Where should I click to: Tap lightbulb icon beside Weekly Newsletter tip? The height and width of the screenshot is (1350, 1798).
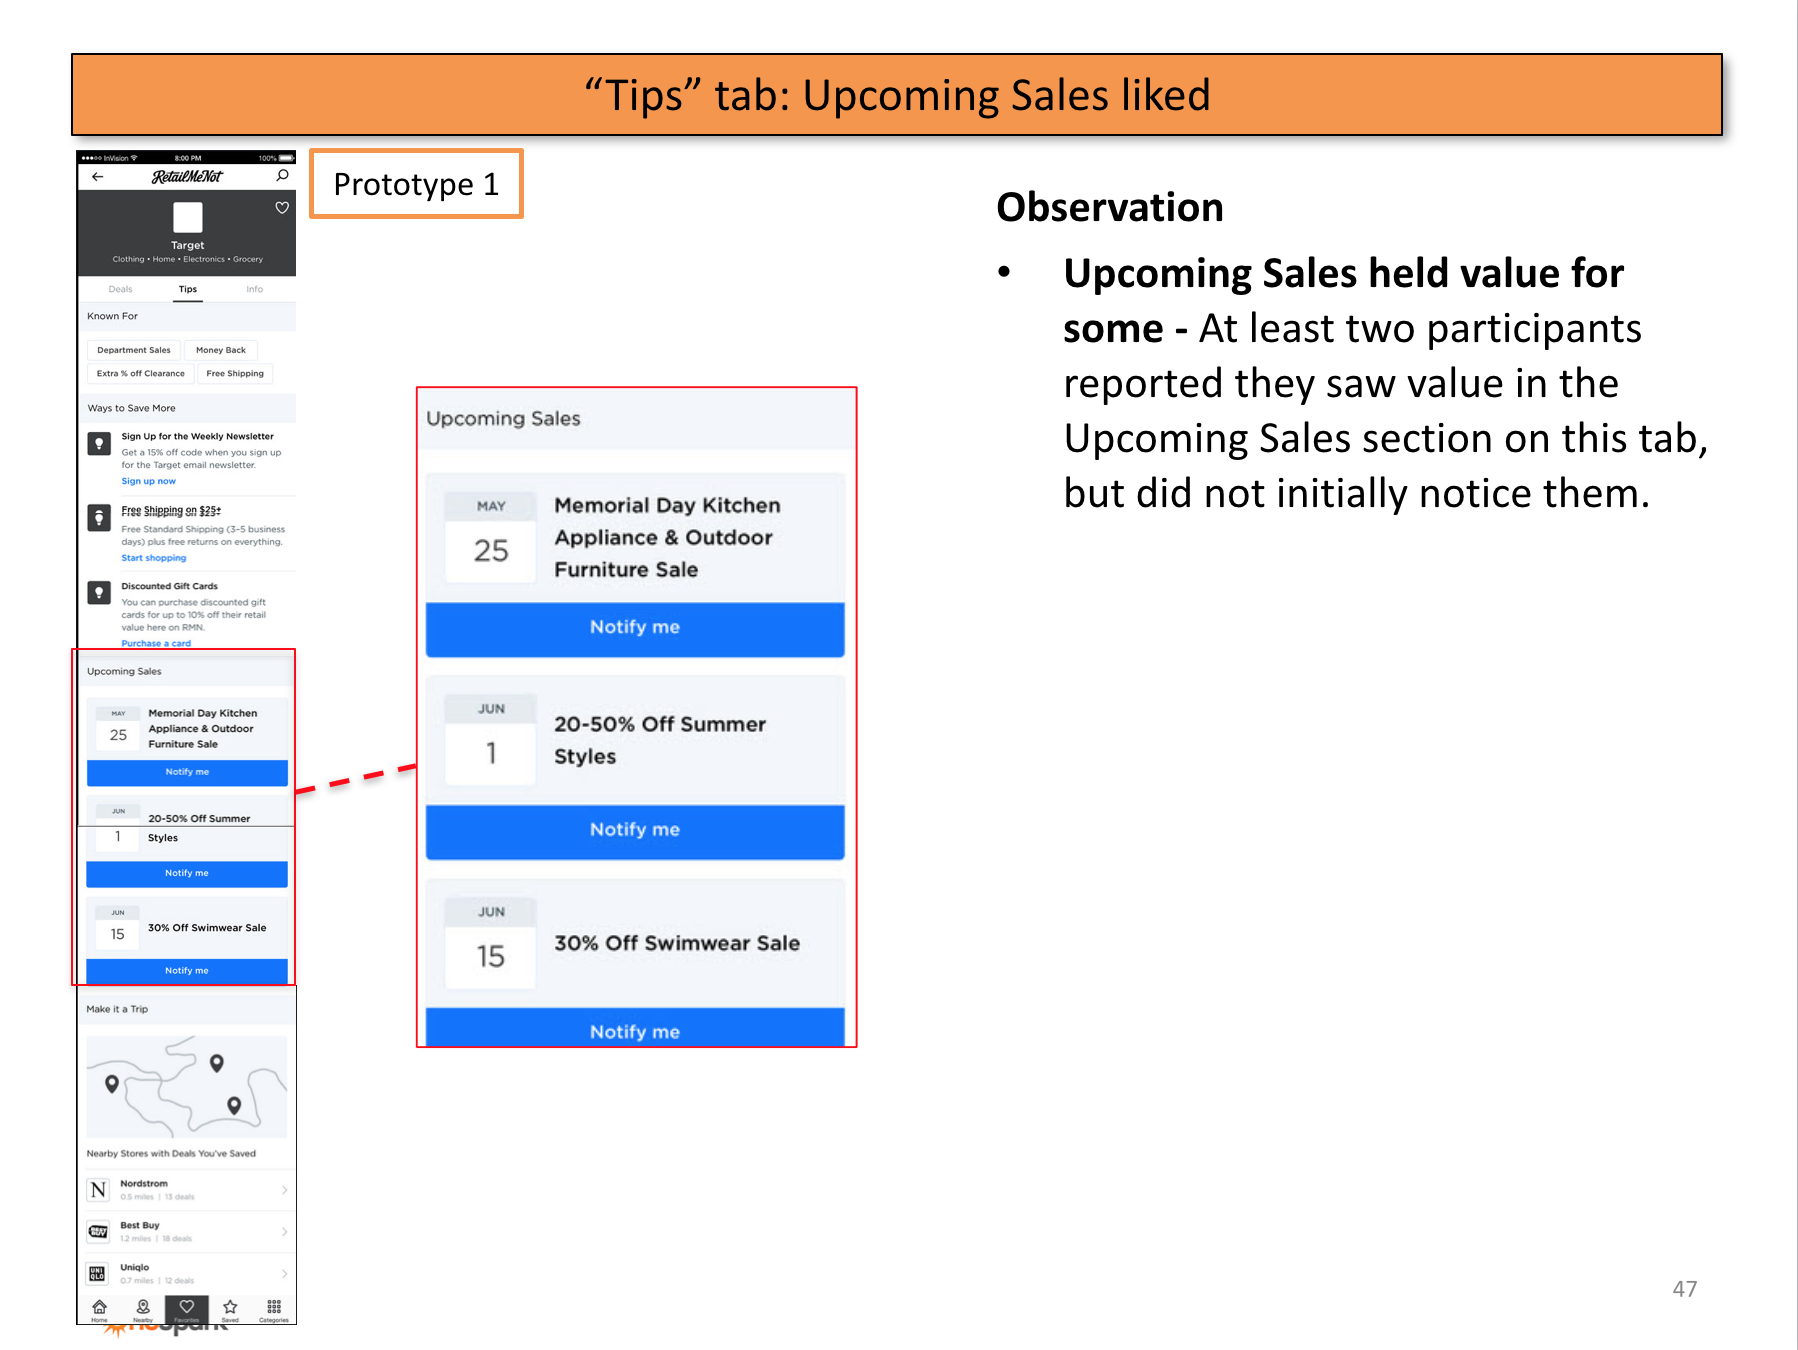coord(99,443)
